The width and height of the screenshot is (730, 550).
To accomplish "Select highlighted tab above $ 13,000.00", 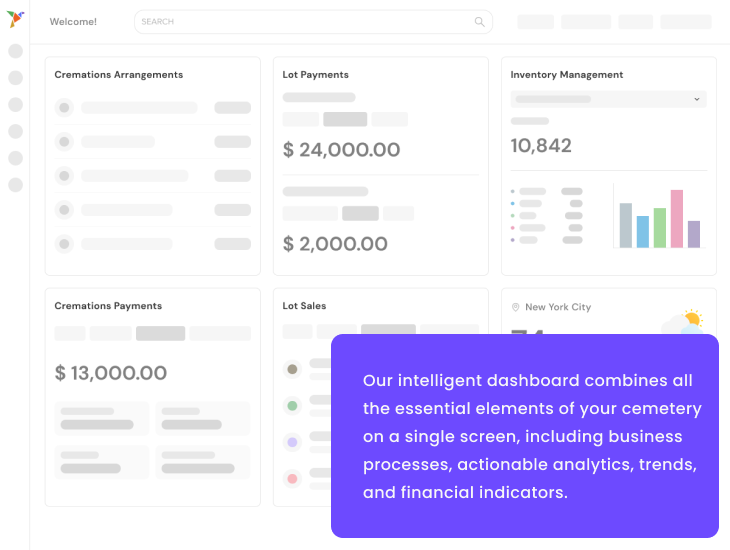I will [x=160, y=334].
